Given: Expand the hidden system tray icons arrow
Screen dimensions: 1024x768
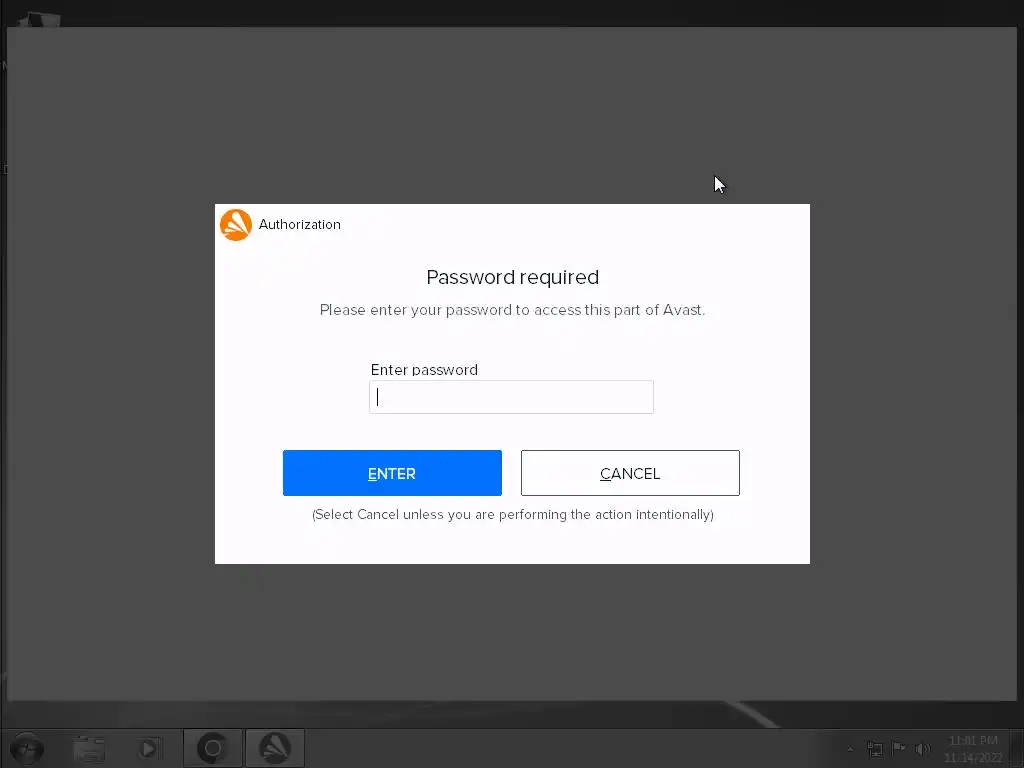Looking at the screenshot, I should click(x=850, y=749).
